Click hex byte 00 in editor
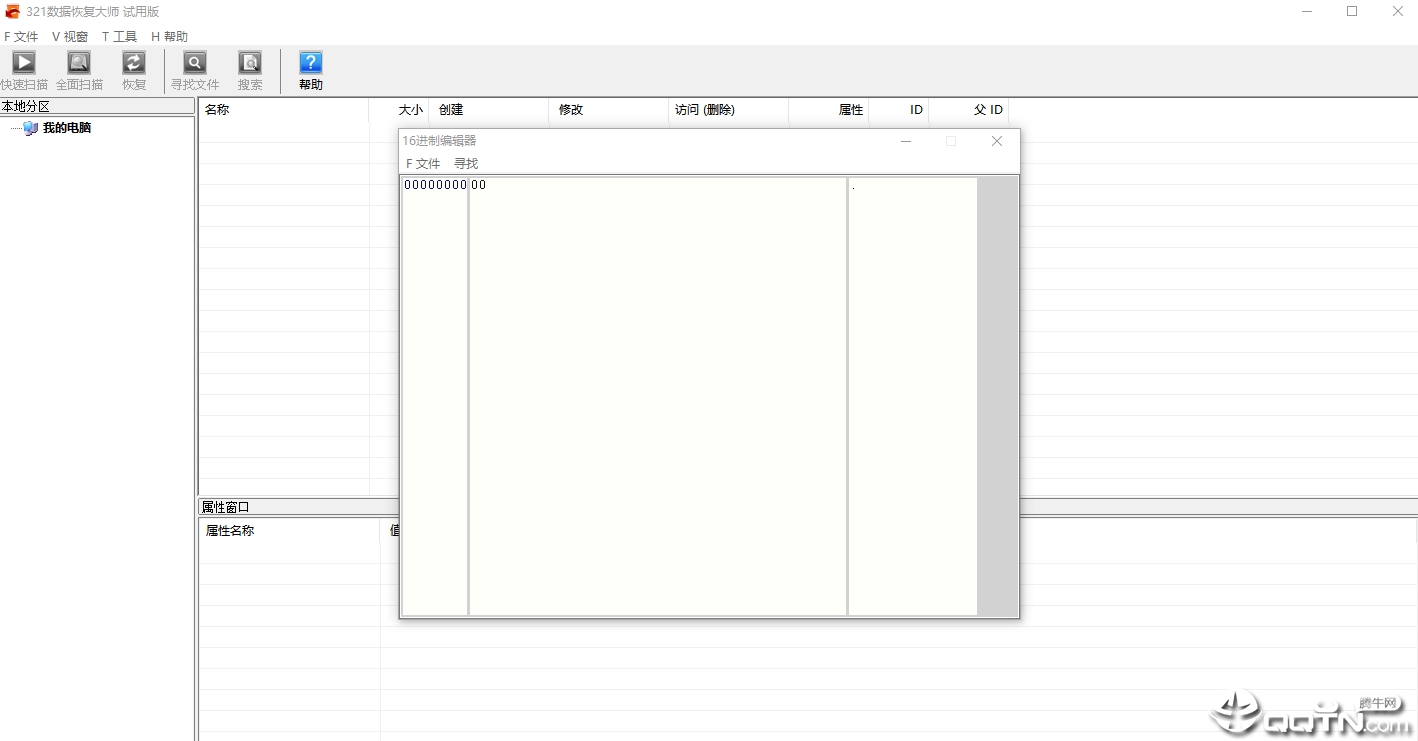The width and height of the screenshot is (1418, 741). pyautogui.click(x=479, y=185)
